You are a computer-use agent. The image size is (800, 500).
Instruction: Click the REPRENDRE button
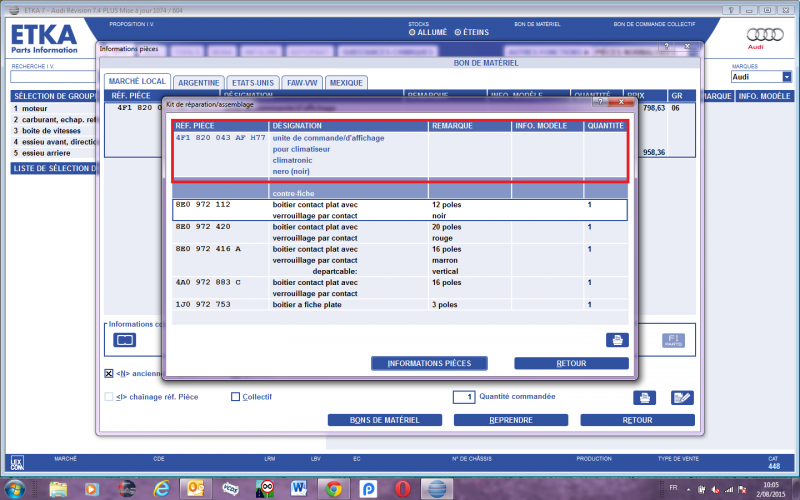coord(511,420)
